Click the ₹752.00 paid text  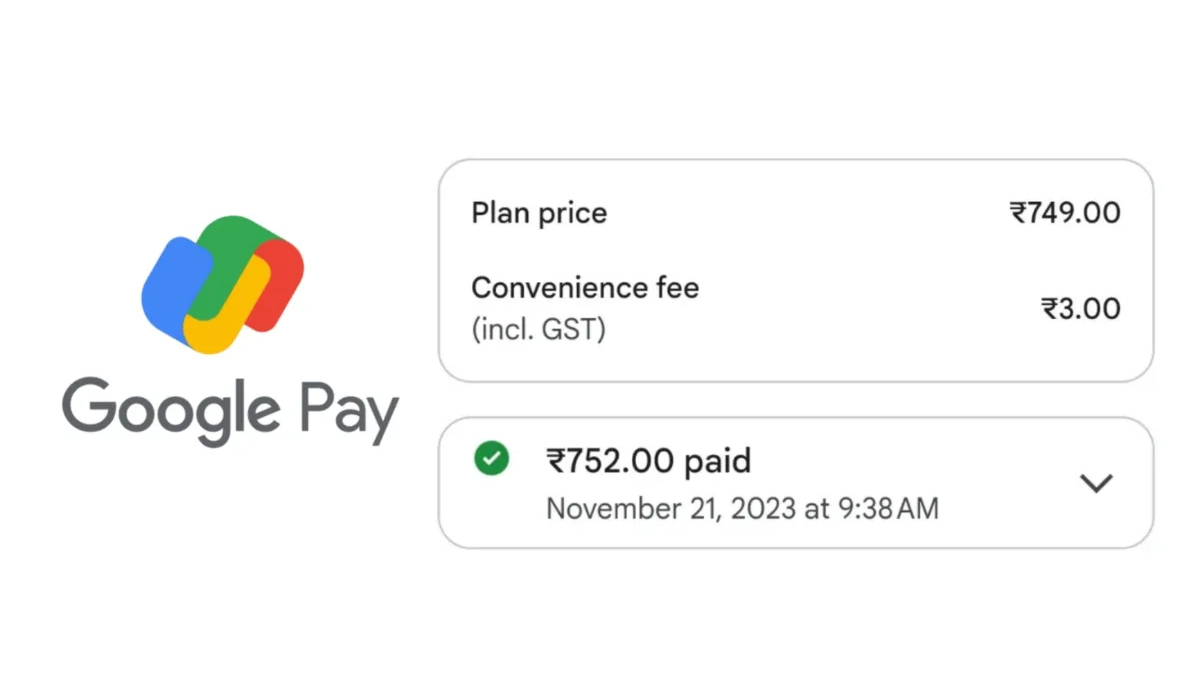point(648,460)
